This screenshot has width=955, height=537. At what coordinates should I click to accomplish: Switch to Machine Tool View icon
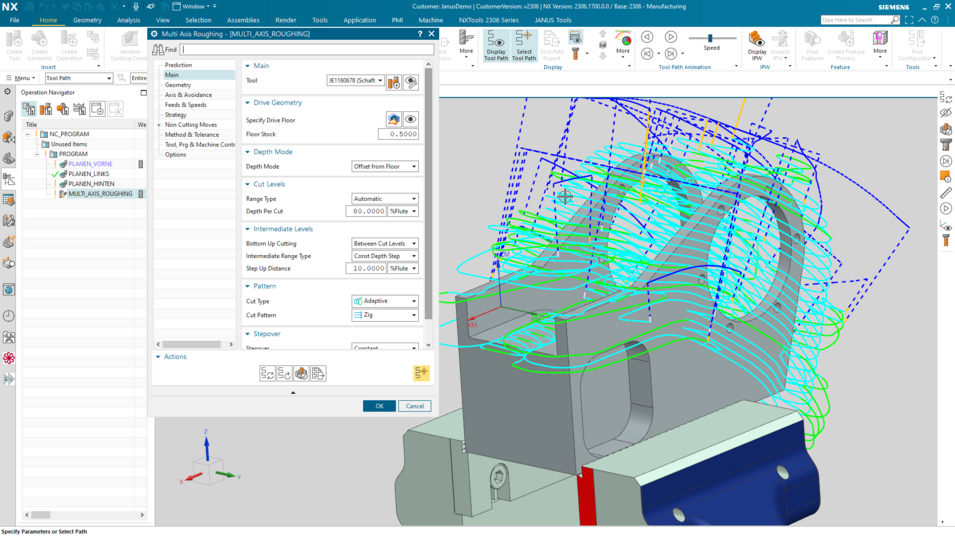click(x=46, y=109)
